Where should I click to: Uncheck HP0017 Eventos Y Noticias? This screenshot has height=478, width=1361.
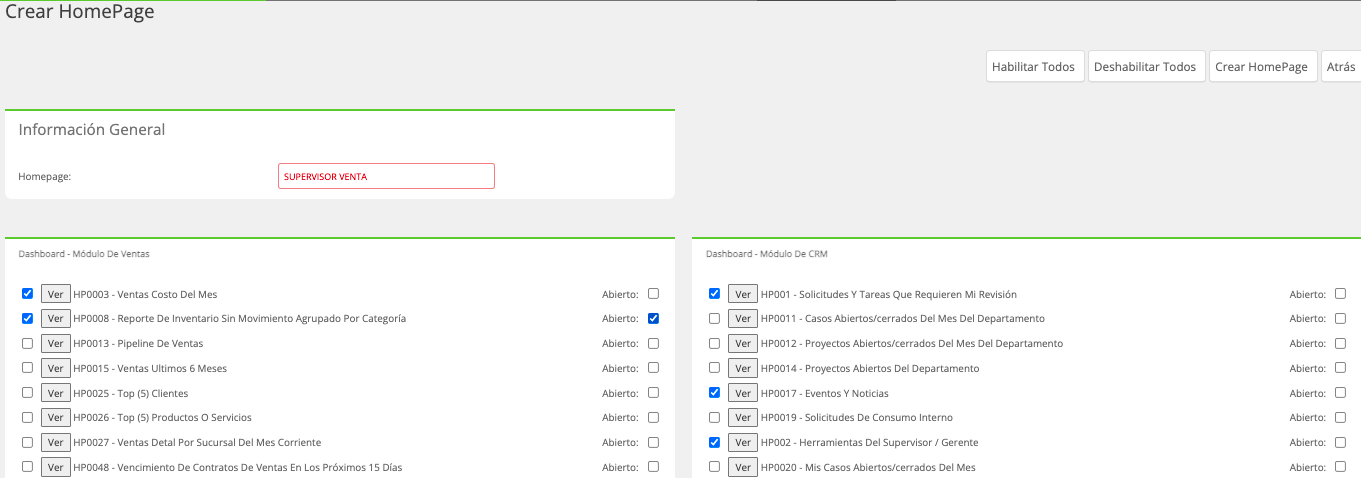pos(714,393)
